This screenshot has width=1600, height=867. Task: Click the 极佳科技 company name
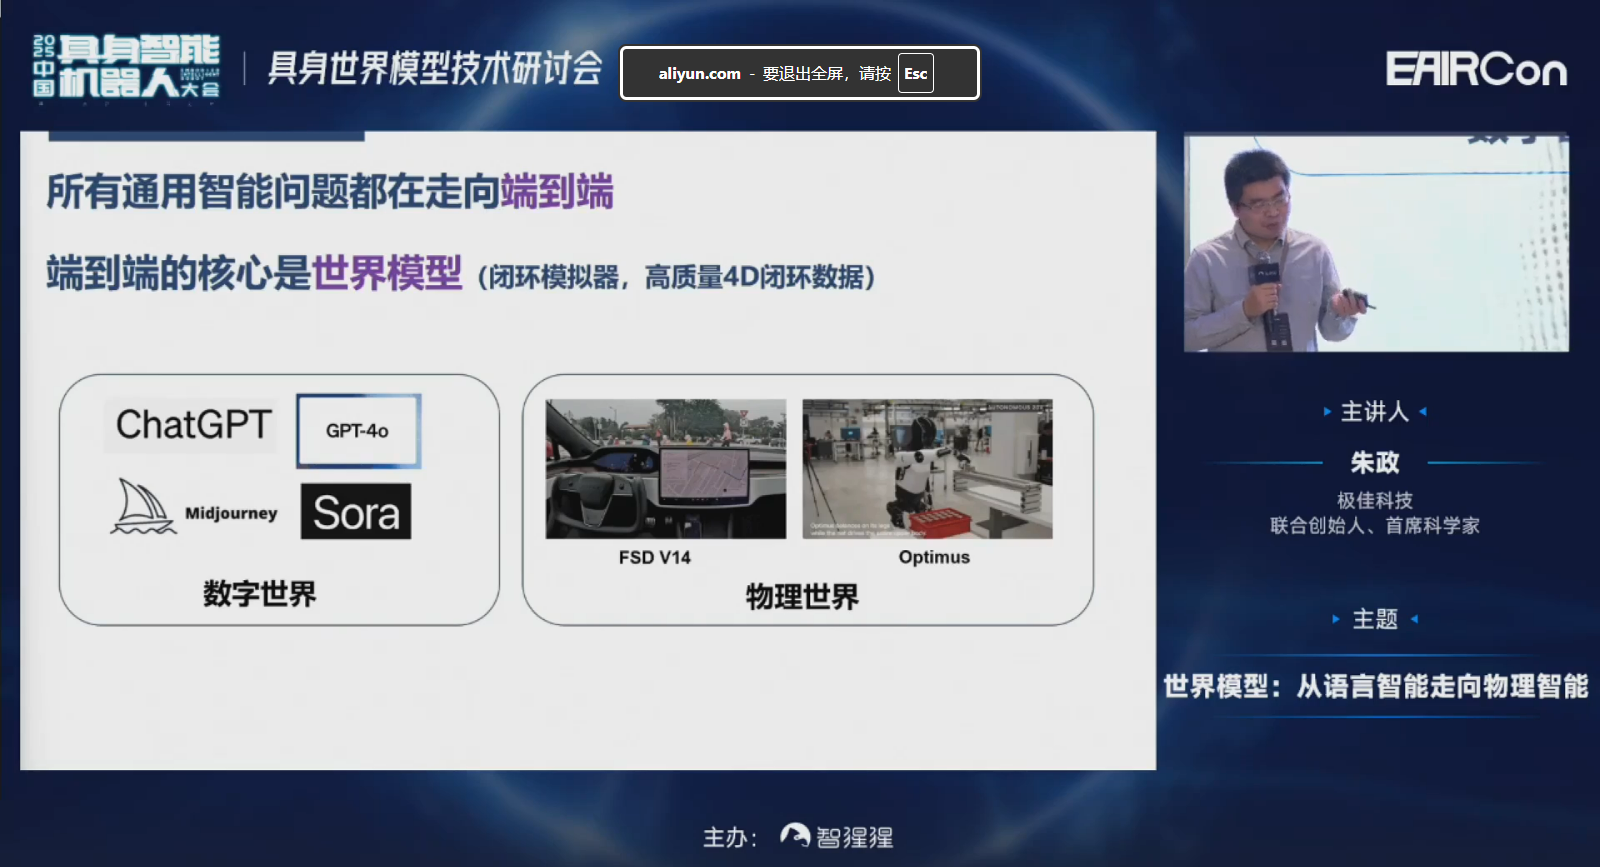click(1375, 500)
